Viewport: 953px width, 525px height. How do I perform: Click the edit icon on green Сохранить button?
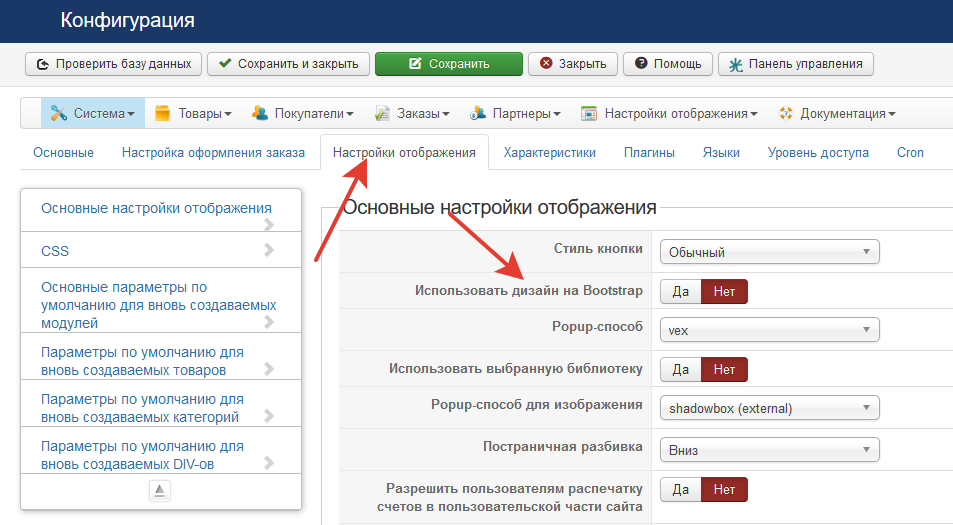(x=415, y=63)
